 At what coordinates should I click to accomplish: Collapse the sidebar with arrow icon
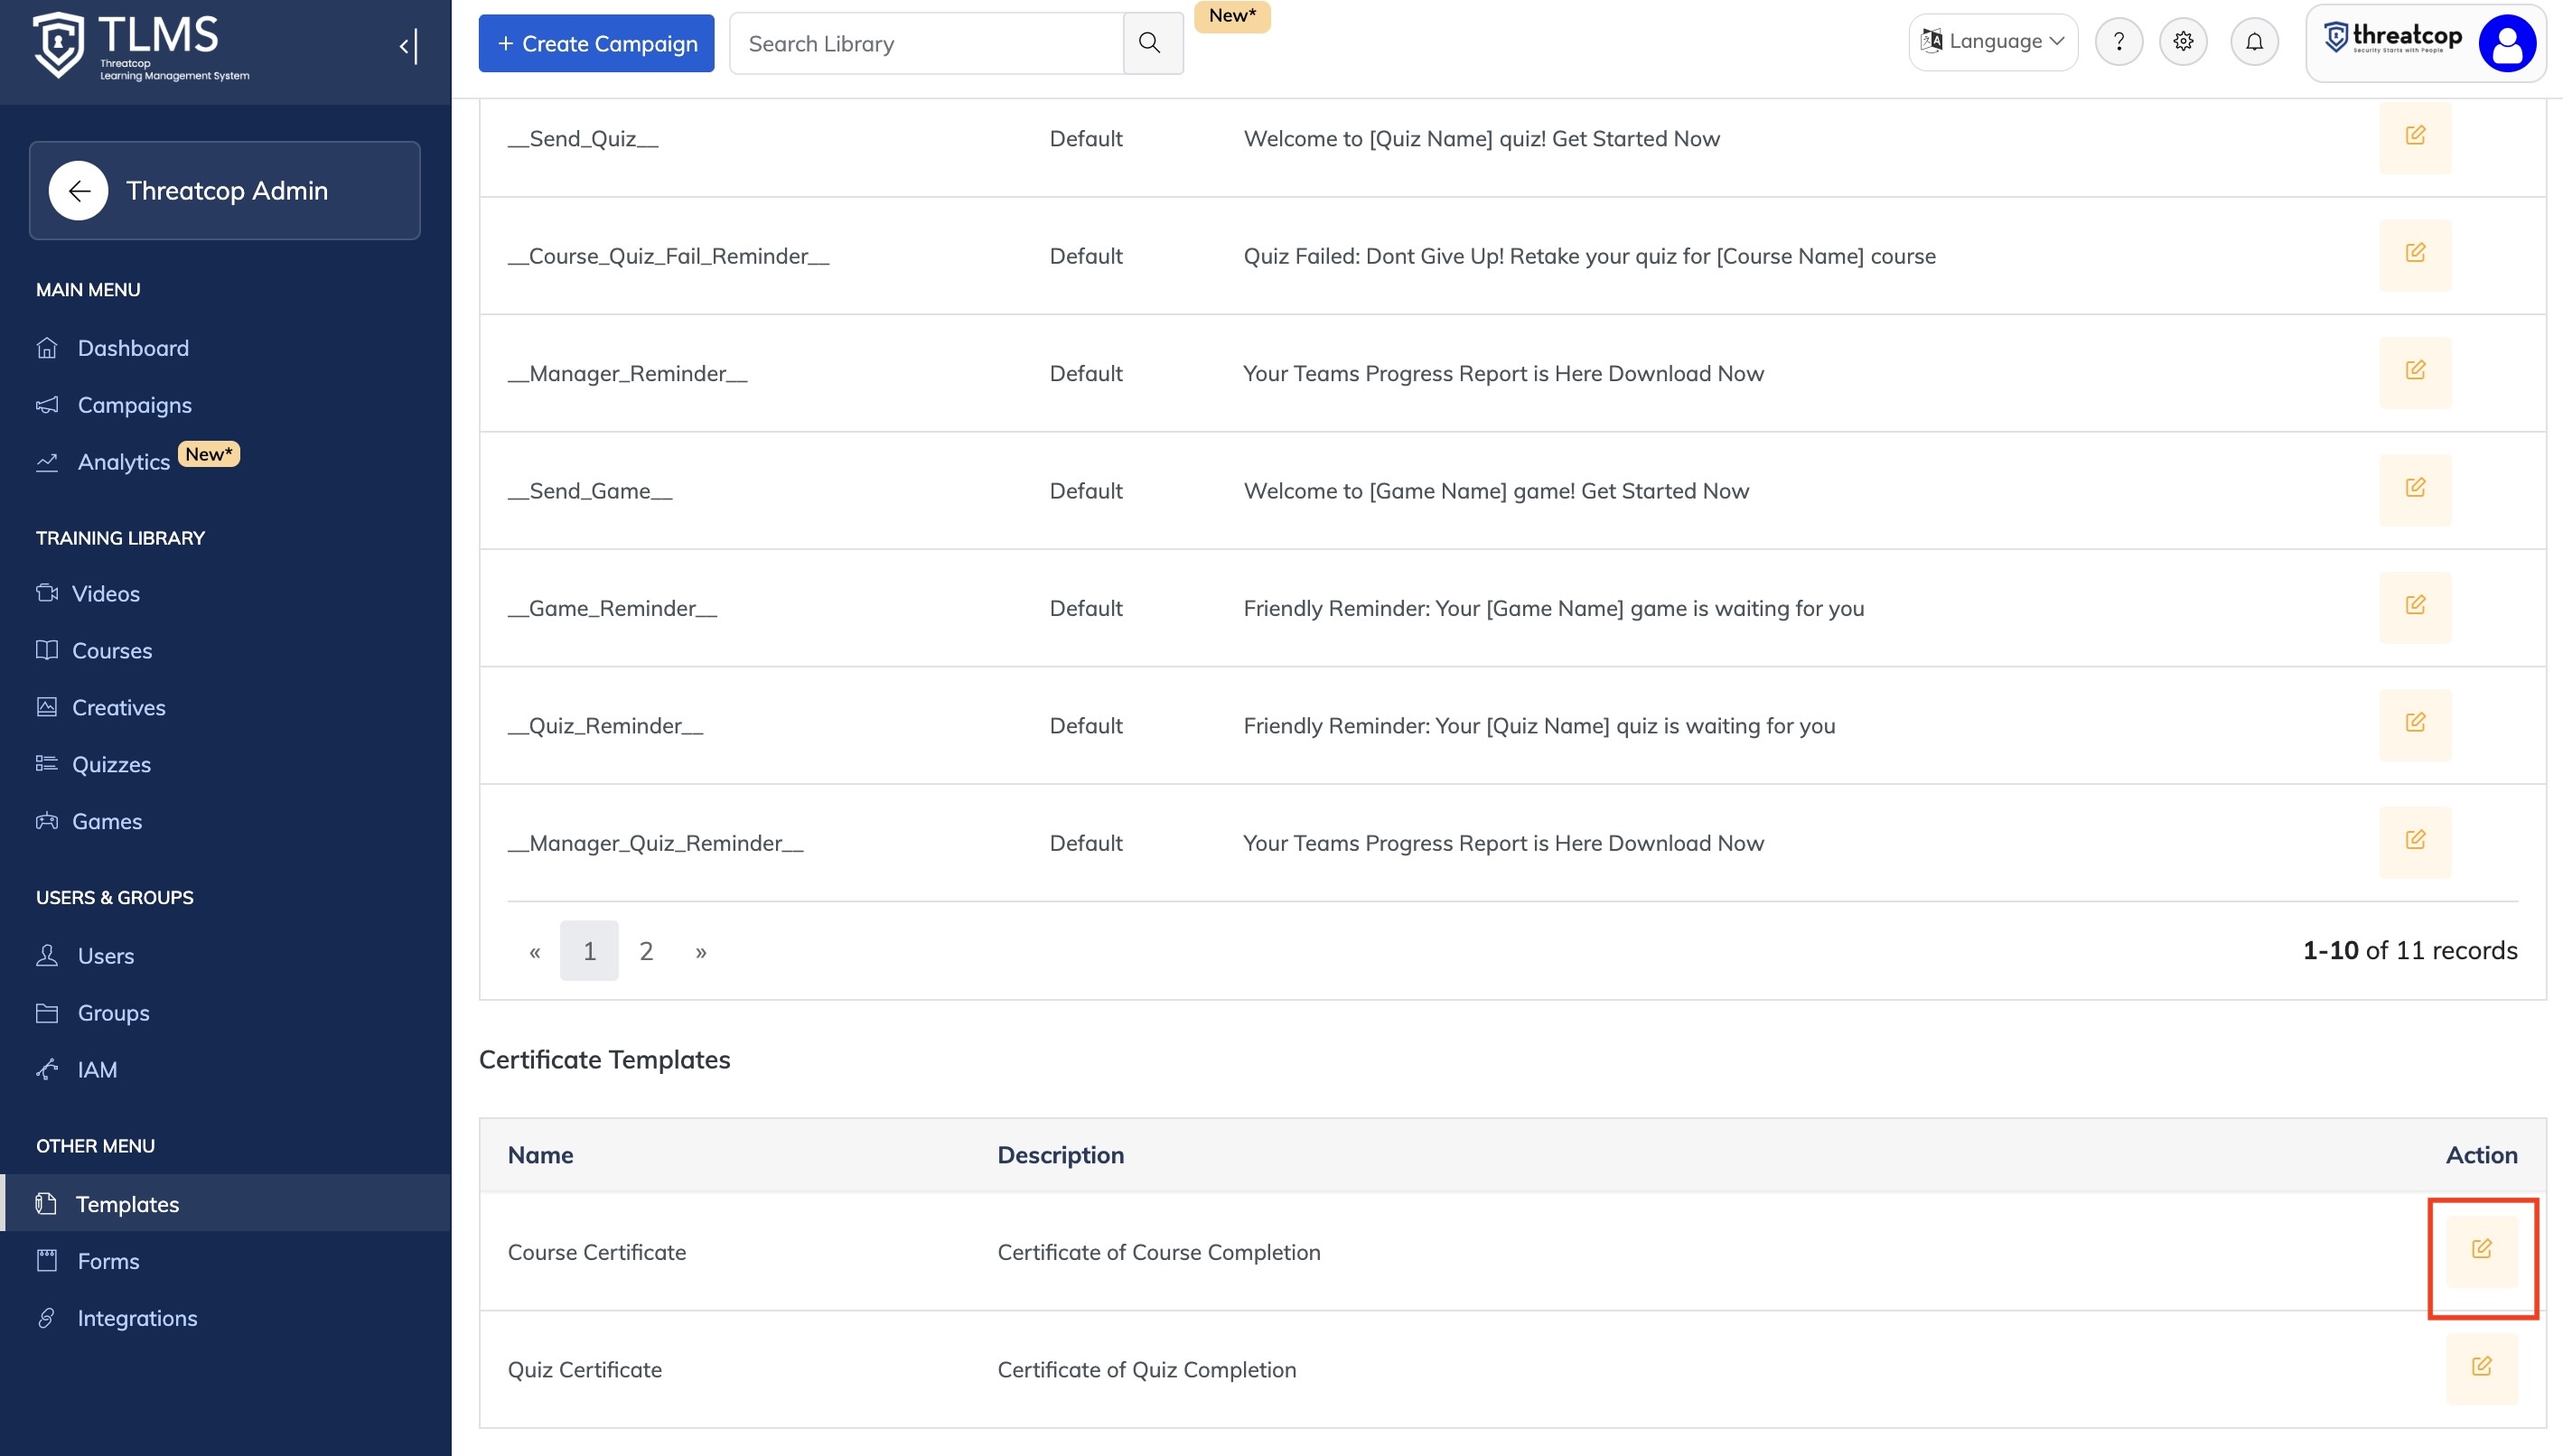tap(407, 46)
